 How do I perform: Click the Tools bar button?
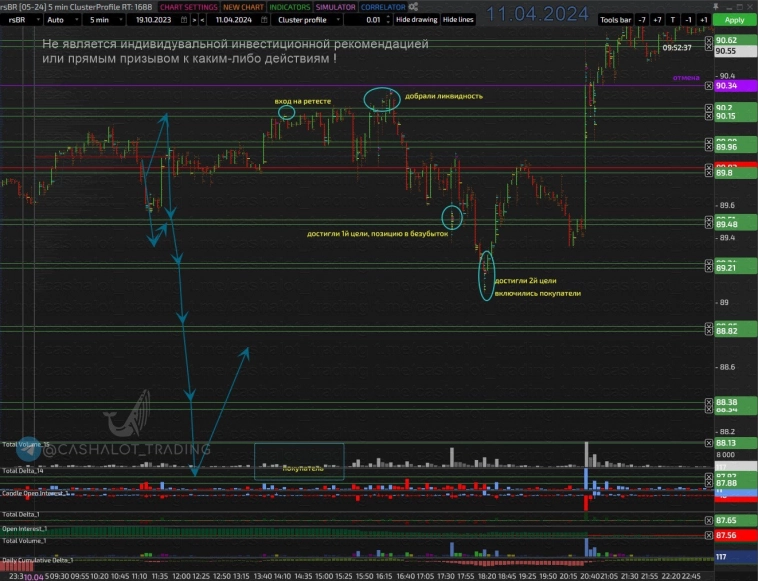[615, 19]
